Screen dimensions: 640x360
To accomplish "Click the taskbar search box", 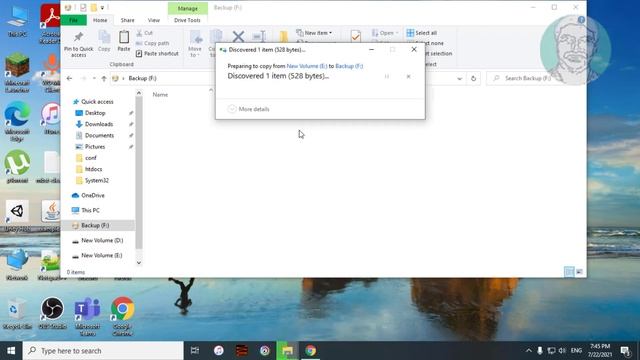I will [x=103, y=351].
